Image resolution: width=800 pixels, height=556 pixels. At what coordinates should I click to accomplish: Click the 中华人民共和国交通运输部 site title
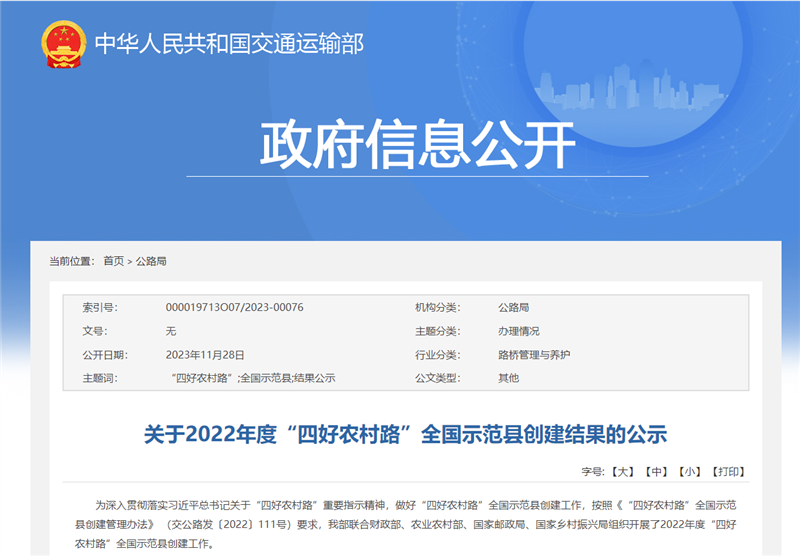(x=229, y=44)
